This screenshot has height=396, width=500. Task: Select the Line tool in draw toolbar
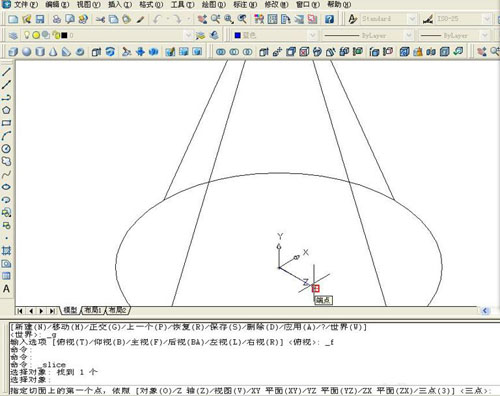(6, 72)
